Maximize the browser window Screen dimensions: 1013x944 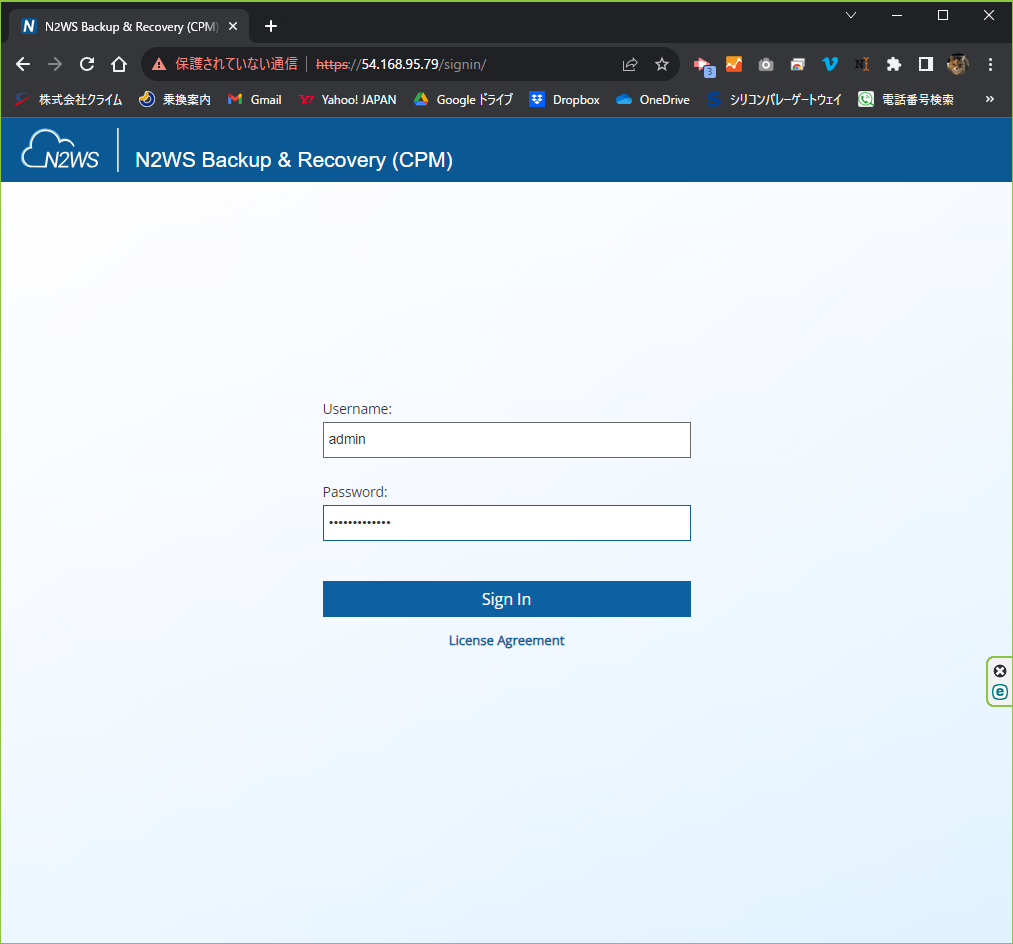tap(943, 16)
